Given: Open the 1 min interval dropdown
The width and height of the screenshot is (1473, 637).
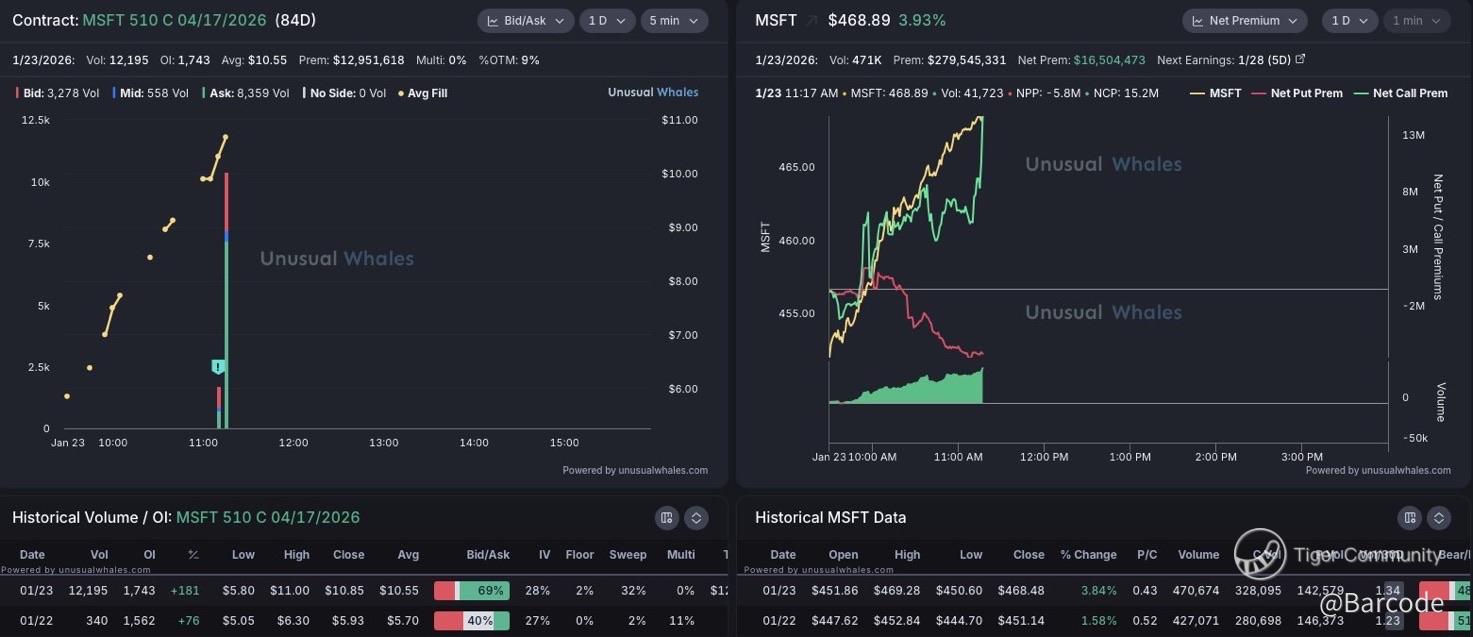Looking at the screenshot, I should pos(1417,20).
